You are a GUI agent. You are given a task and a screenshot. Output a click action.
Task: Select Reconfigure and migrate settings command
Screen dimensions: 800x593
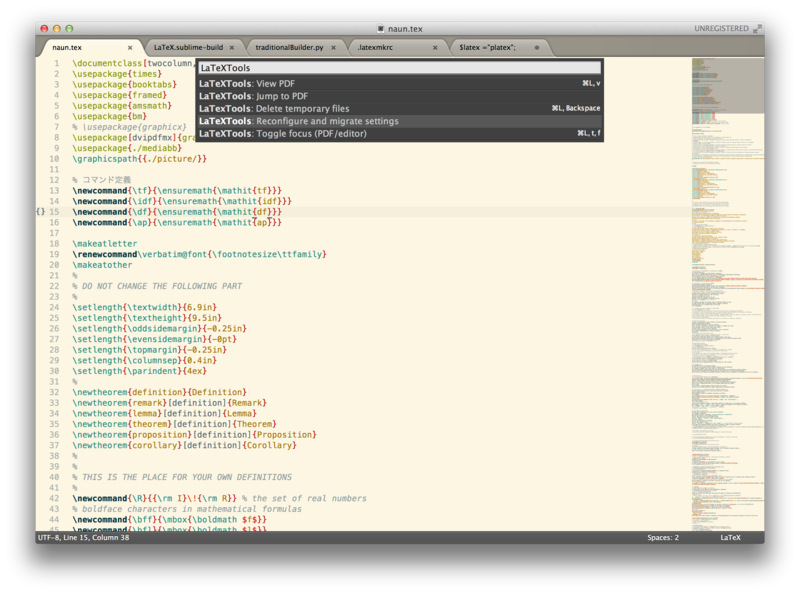[399, 121]
